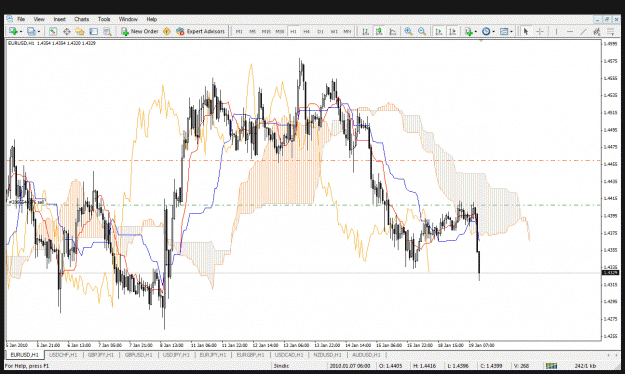The height and width of the screenshot is (374, 625).
Task: Click the Zoom In magnifier icon
Action: pyautogui.click(x=408, y=31)
